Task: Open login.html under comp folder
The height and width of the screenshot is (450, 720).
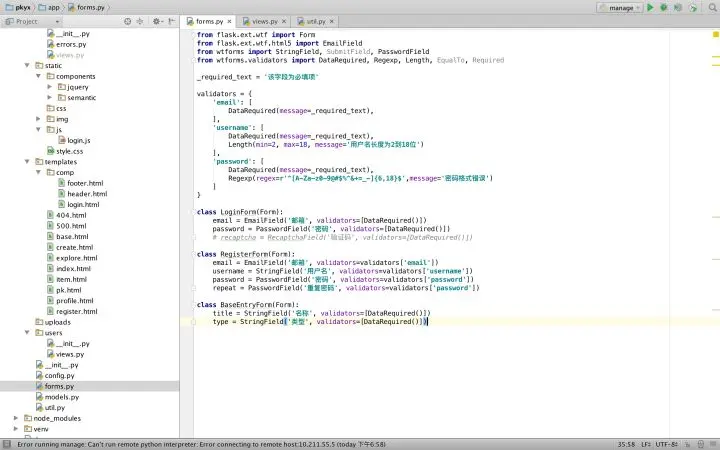Action: pos(79,204)
